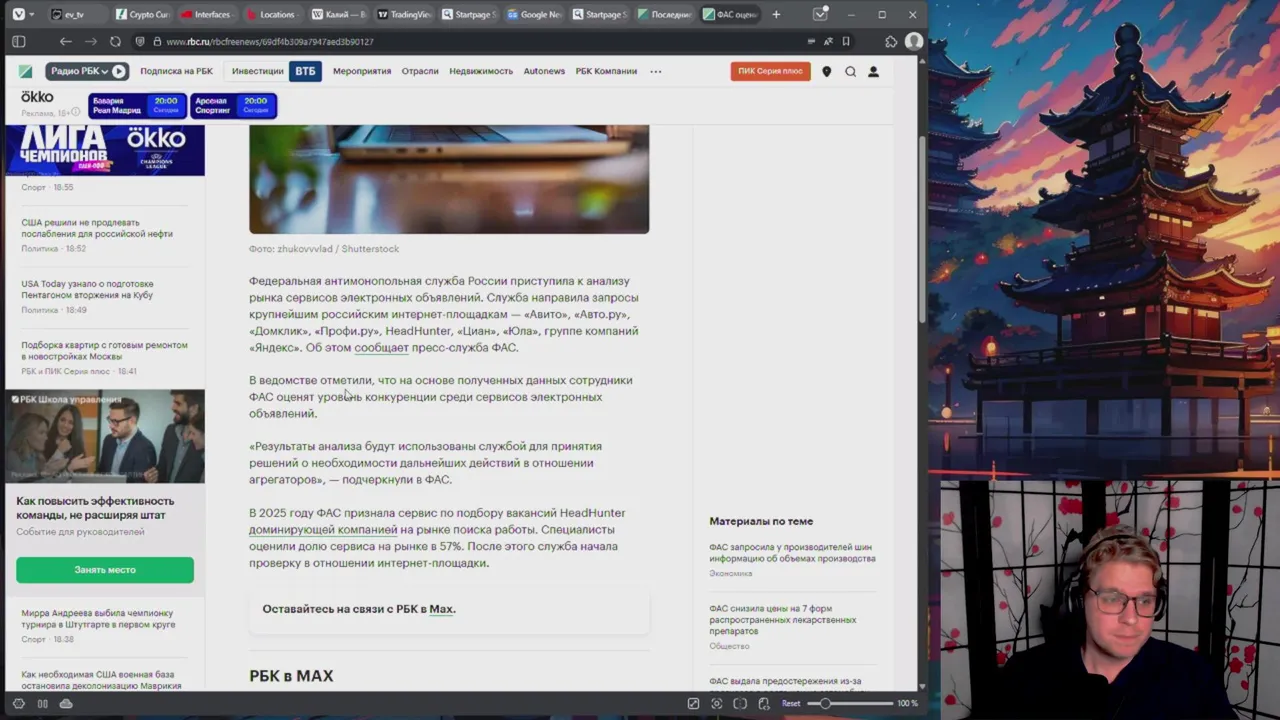Click the ПИК Серия плюс button
The width and height of the screenshot is (1280, 720).
770,71
